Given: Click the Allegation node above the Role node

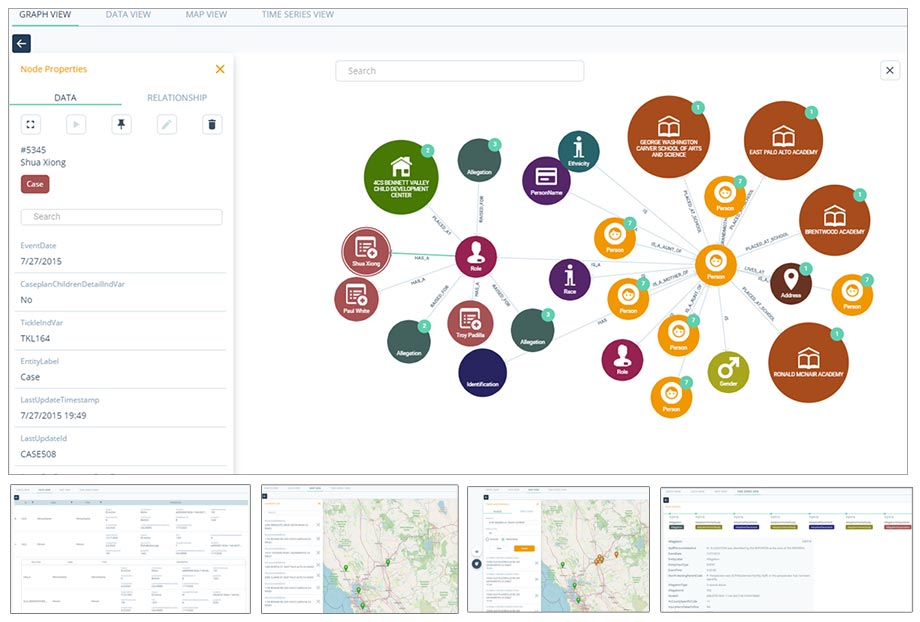Looking at the screenshot, I should click(479, 160).
